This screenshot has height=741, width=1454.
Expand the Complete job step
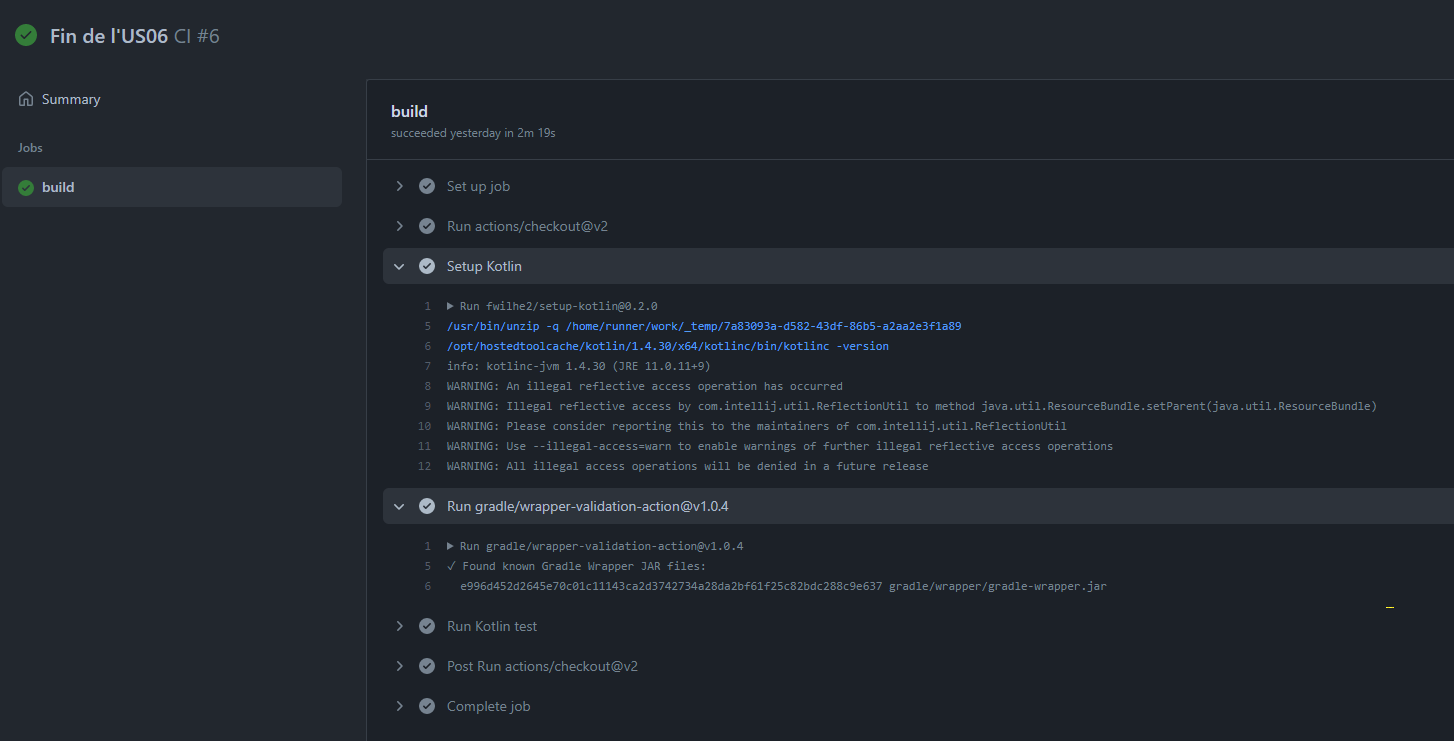[x=399, y=706]
